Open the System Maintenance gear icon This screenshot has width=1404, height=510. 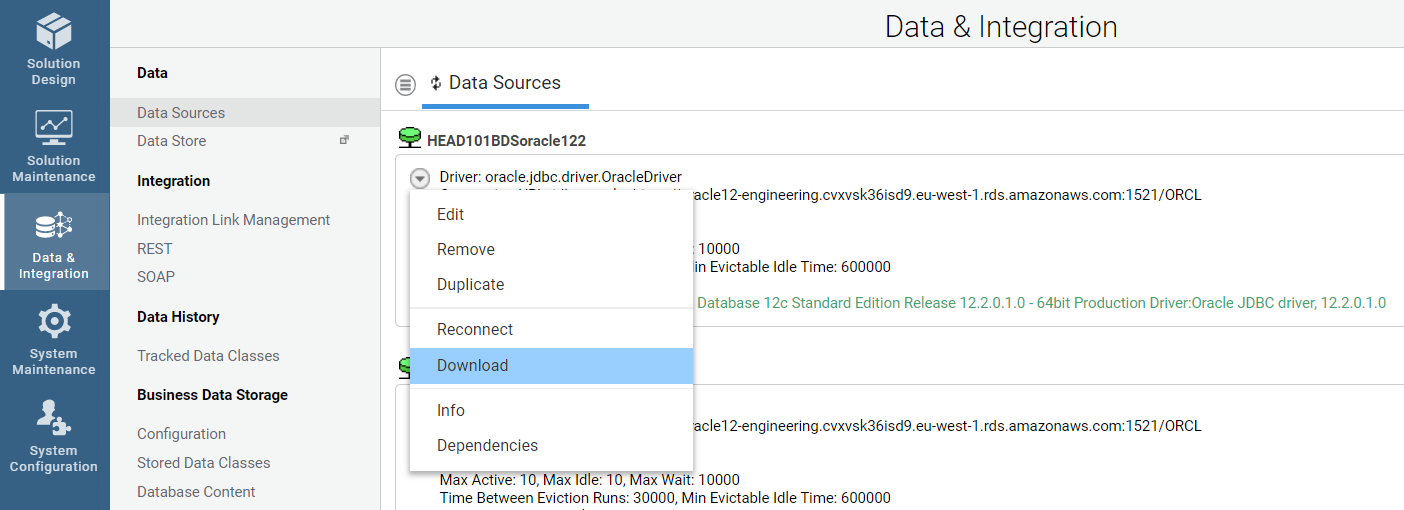point(54,321)
